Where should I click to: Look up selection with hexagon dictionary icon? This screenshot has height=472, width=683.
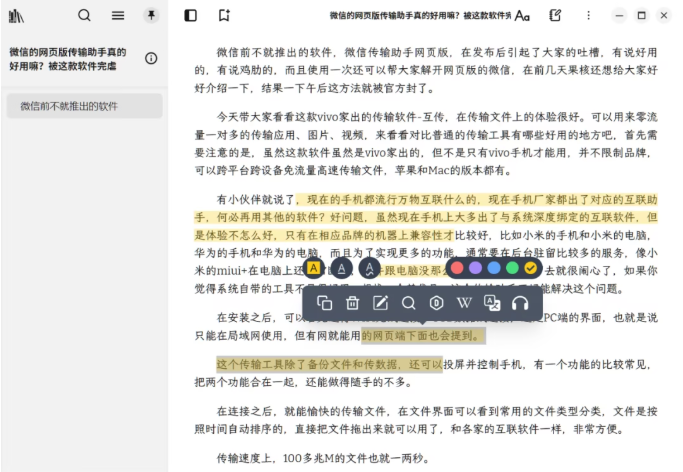(436, 303)
